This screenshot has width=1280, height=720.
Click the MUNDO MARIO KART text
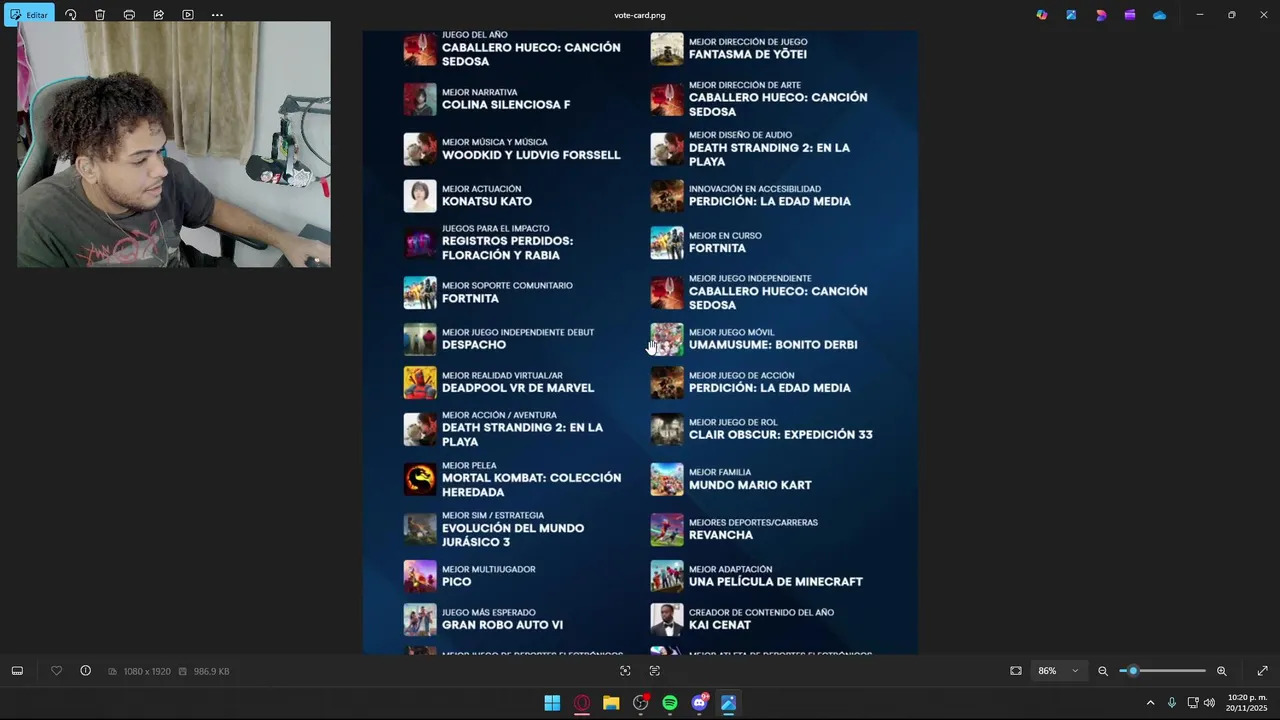click(750, 485)
